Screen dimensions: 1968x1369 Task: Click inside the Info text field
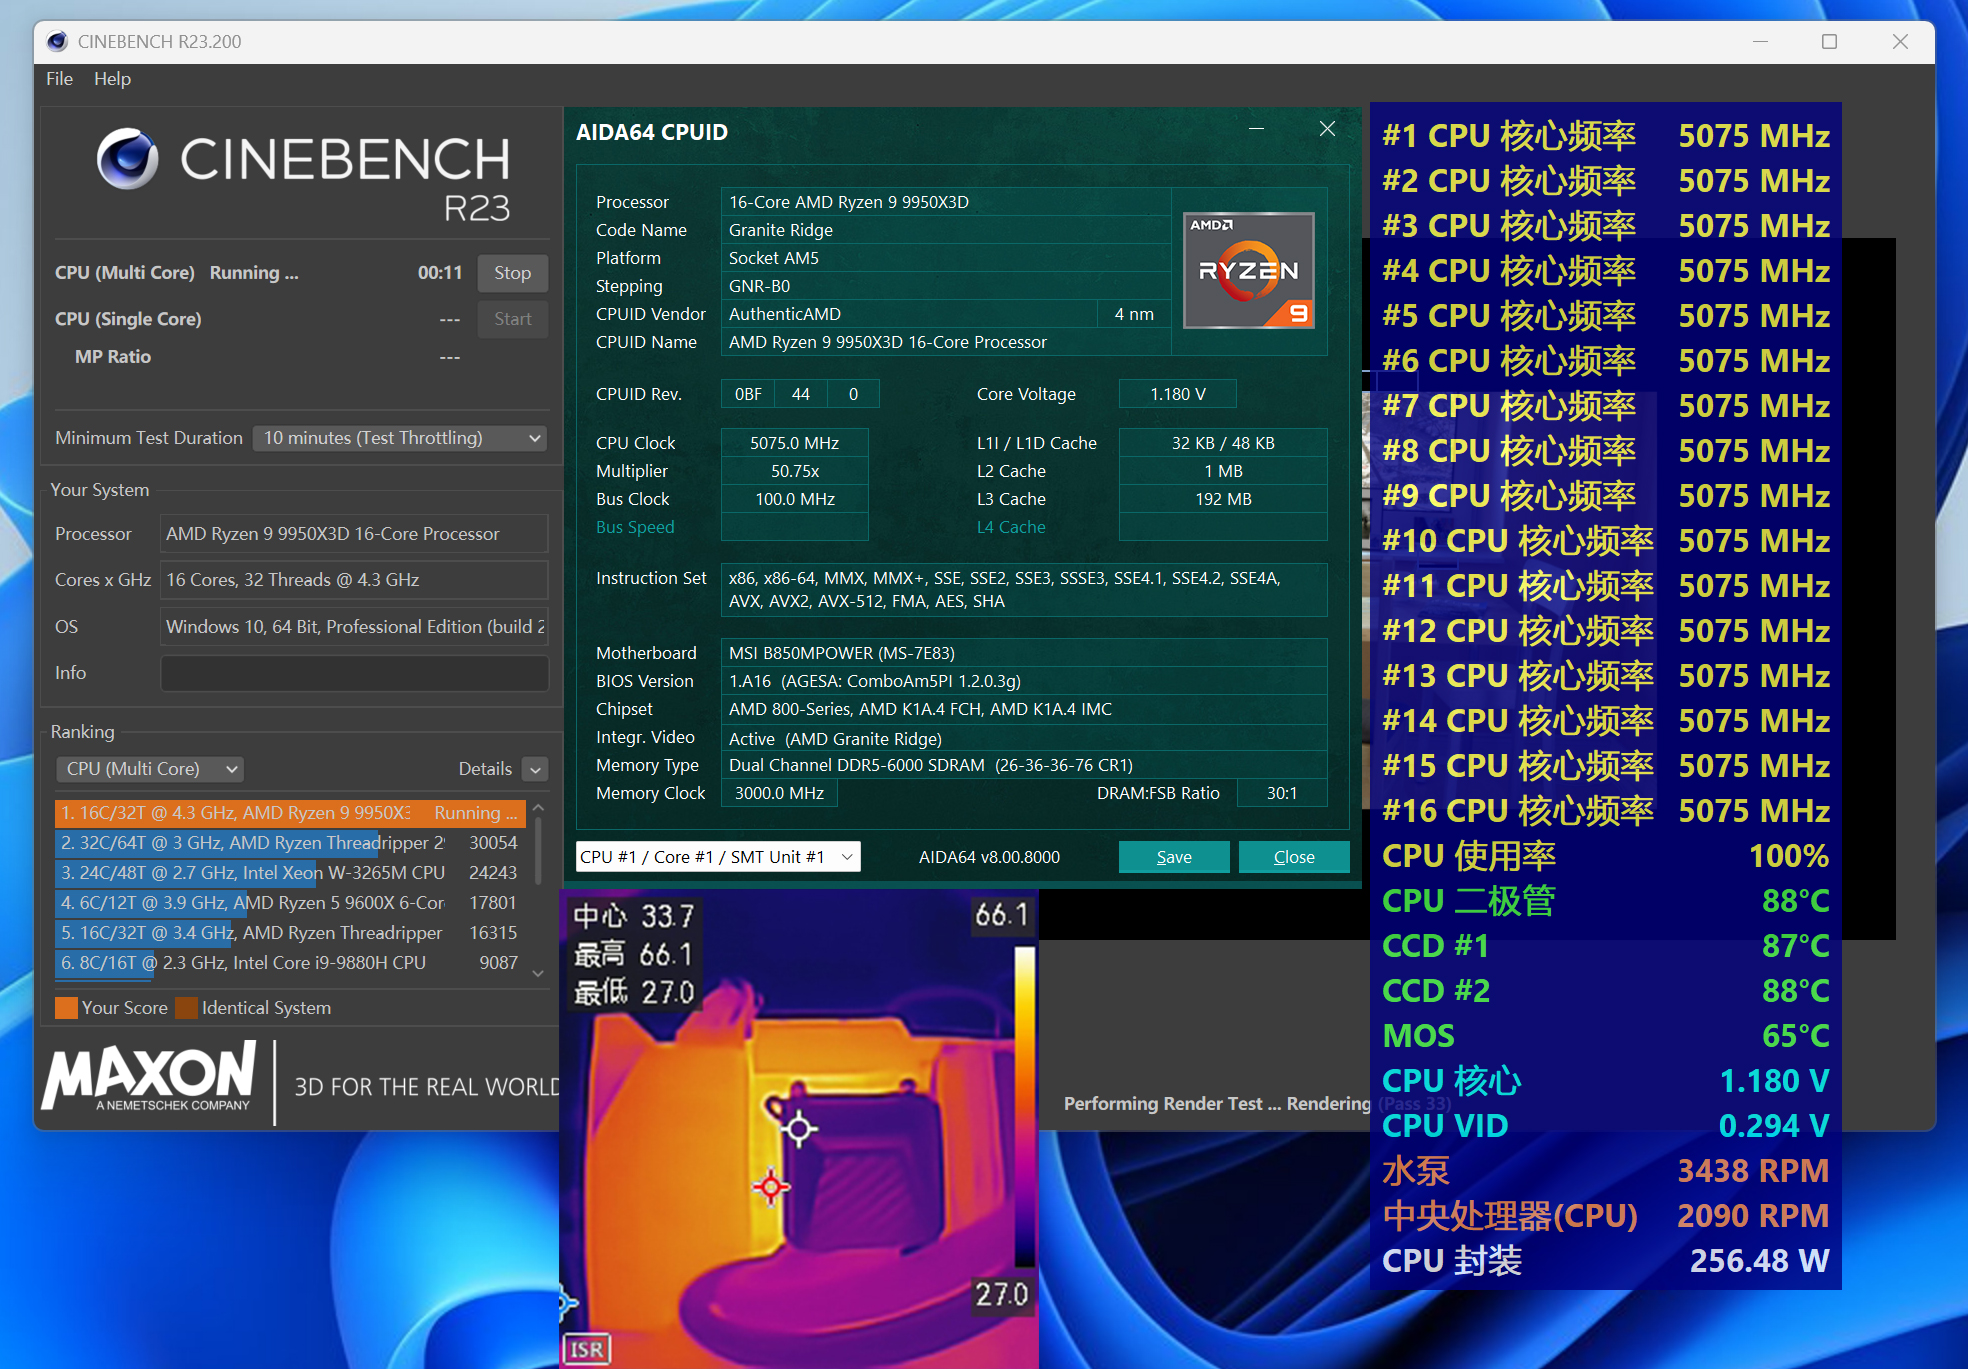(353, 673)
